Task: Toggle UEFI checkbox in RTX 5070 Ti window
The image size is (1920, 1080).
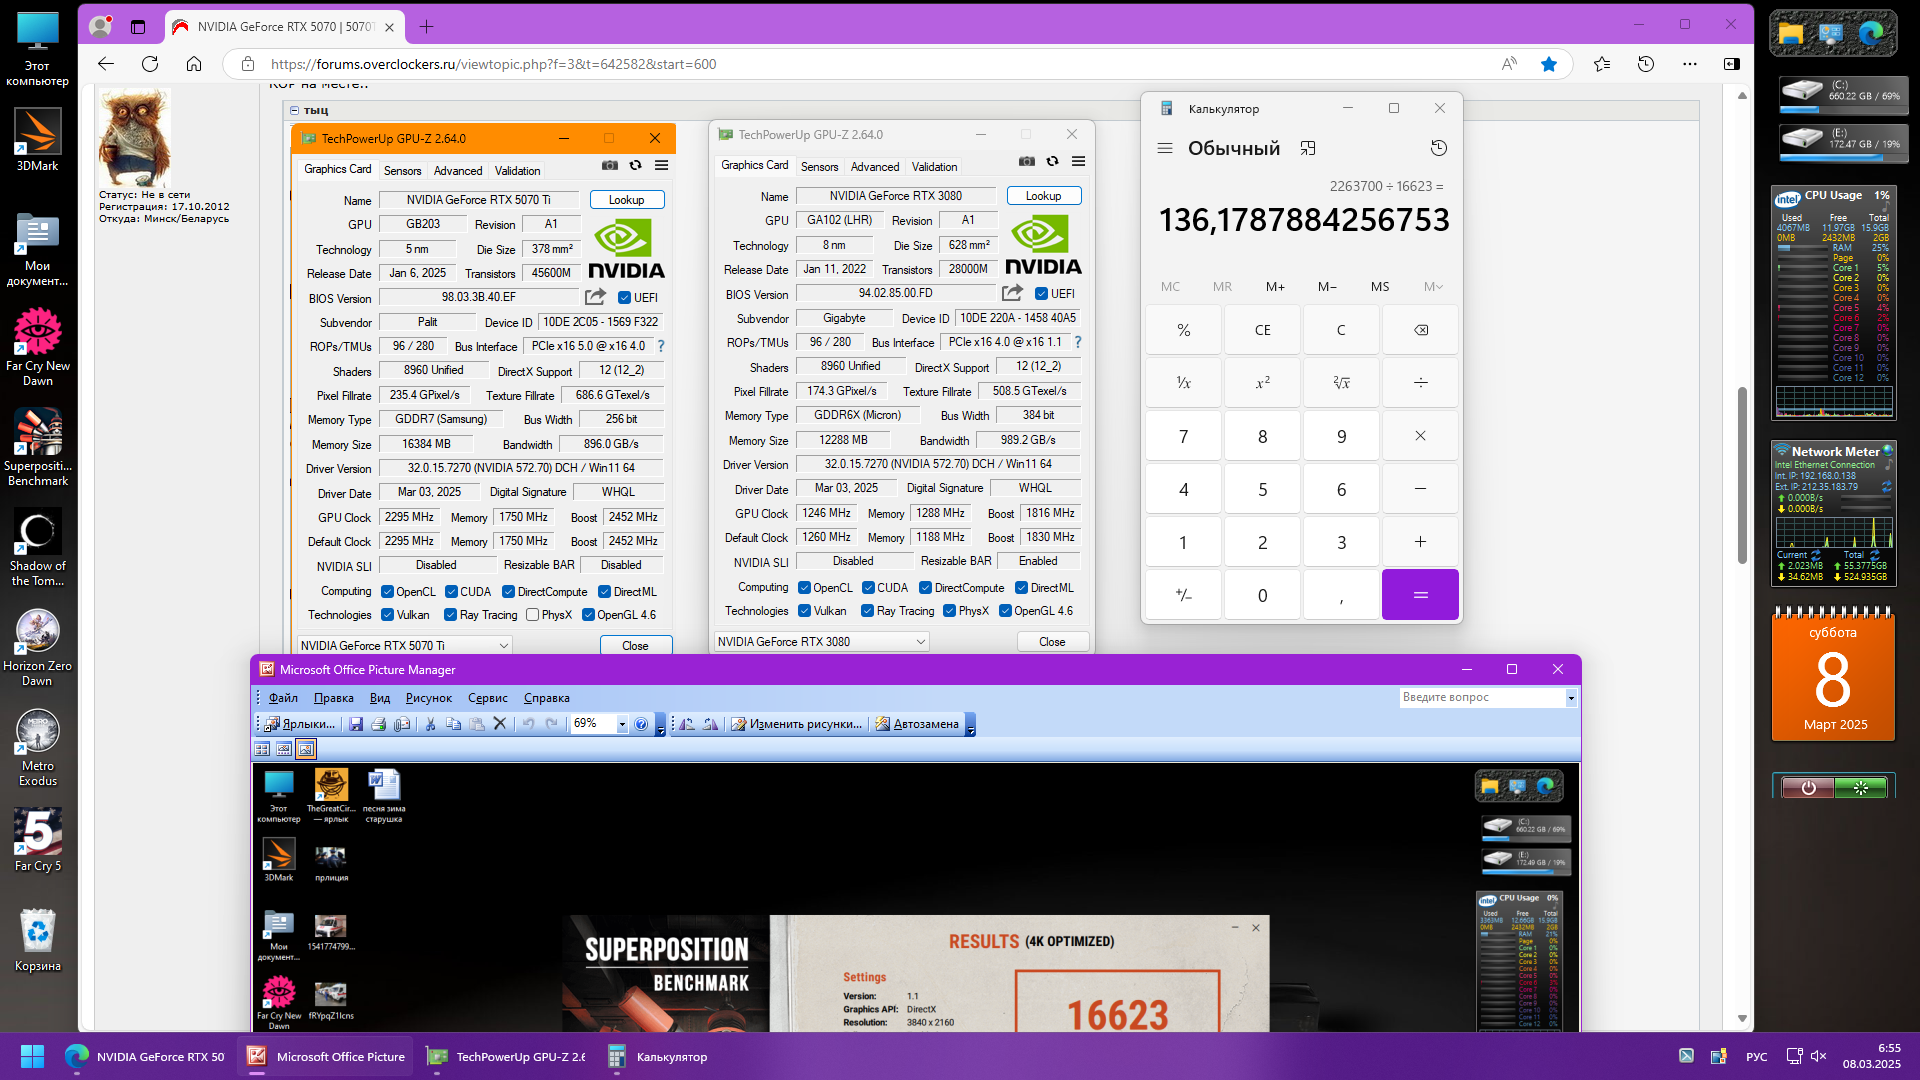Action: coord(624,298)
